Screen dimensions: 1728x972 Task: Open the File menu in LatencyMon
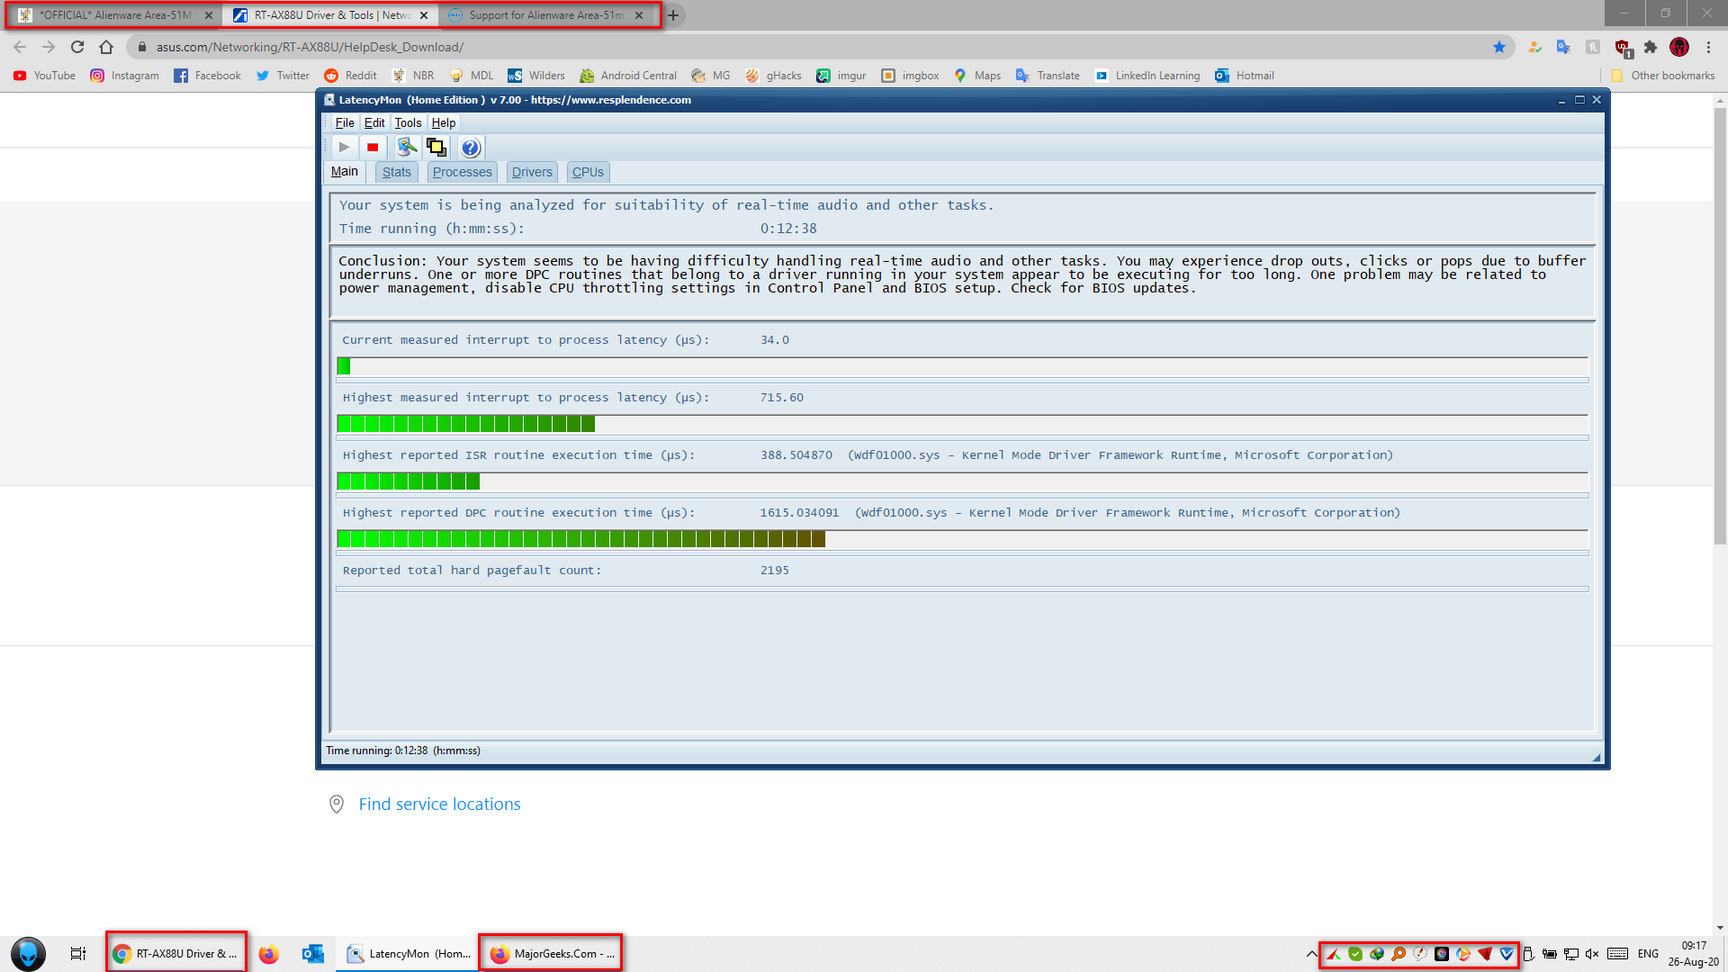click(344, 123)
